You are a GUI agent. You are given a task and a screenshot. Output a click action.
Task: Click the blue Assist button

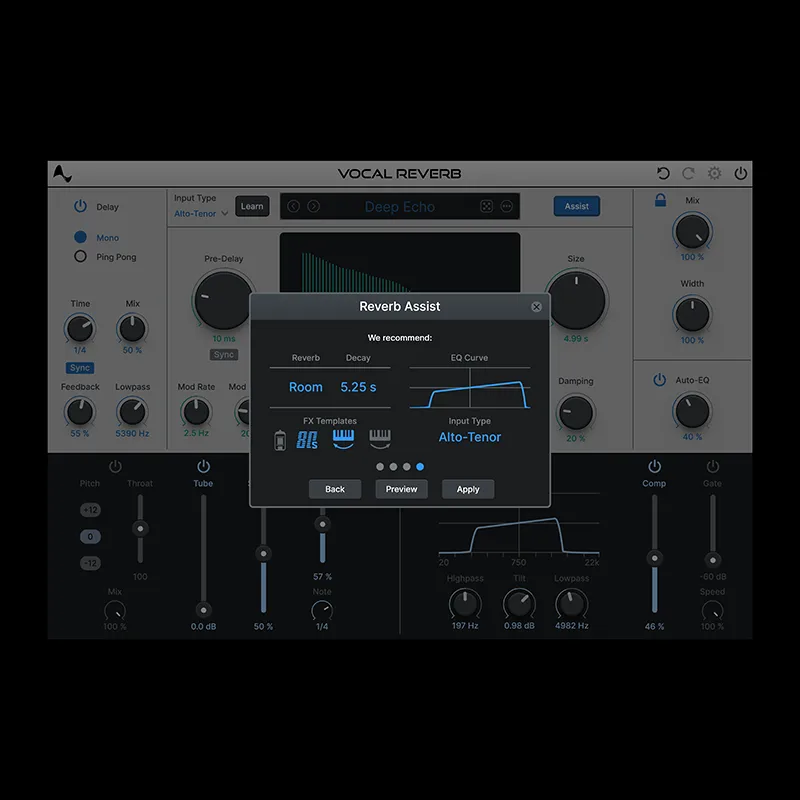(577, 206)
